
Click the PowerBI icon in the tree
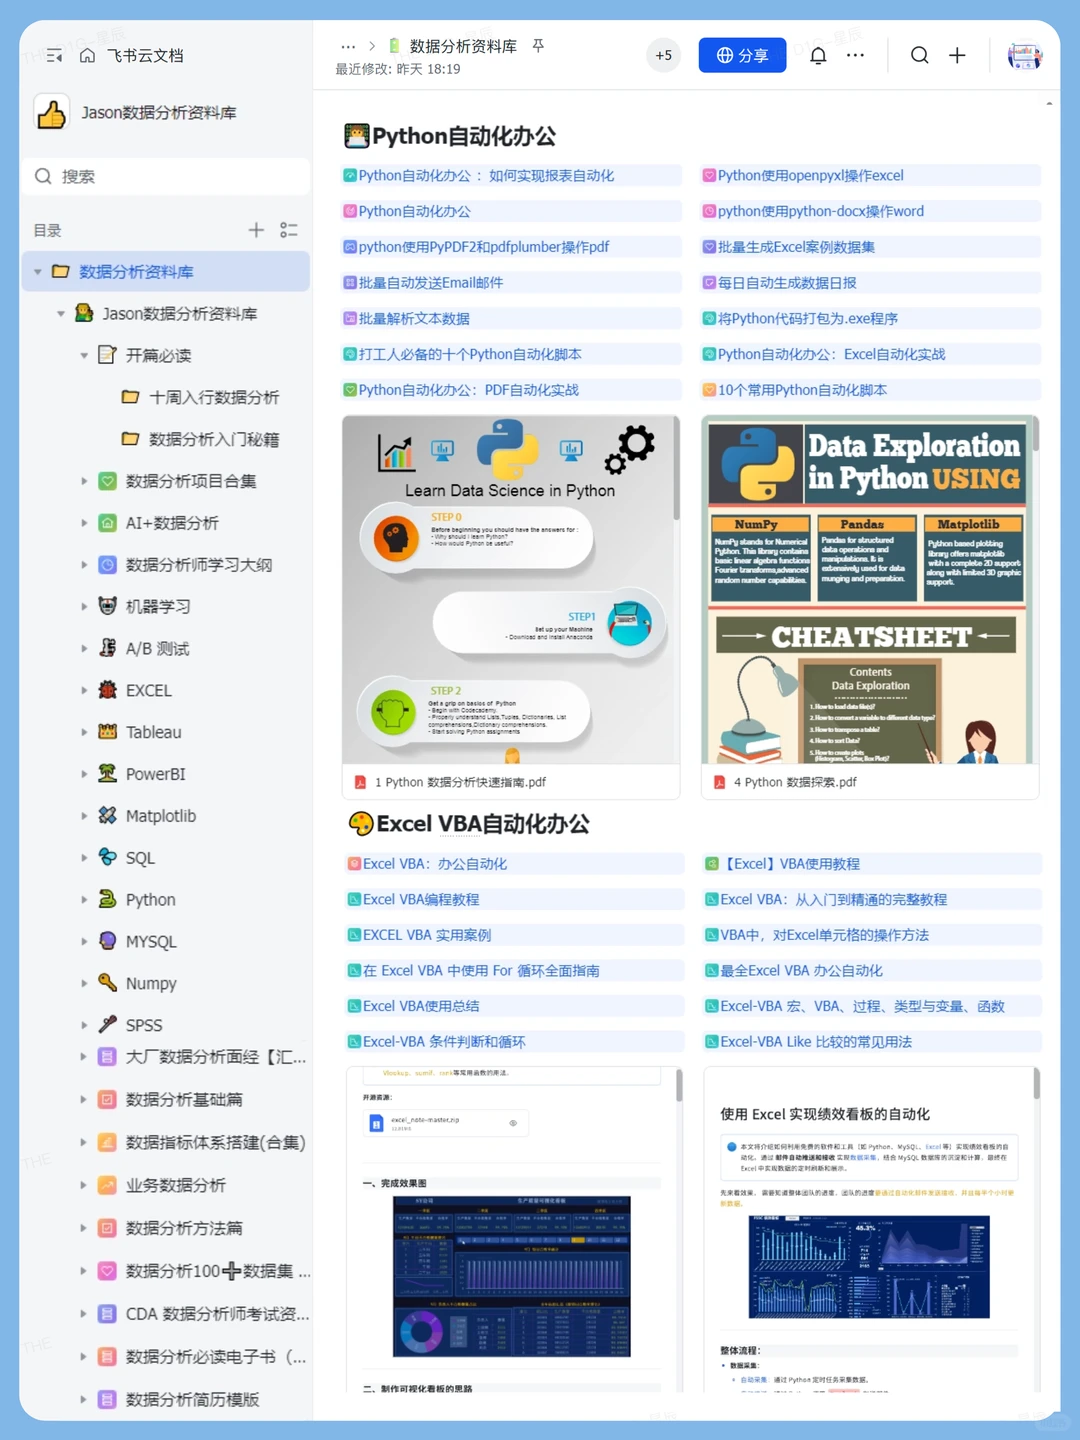click(108, 774)
